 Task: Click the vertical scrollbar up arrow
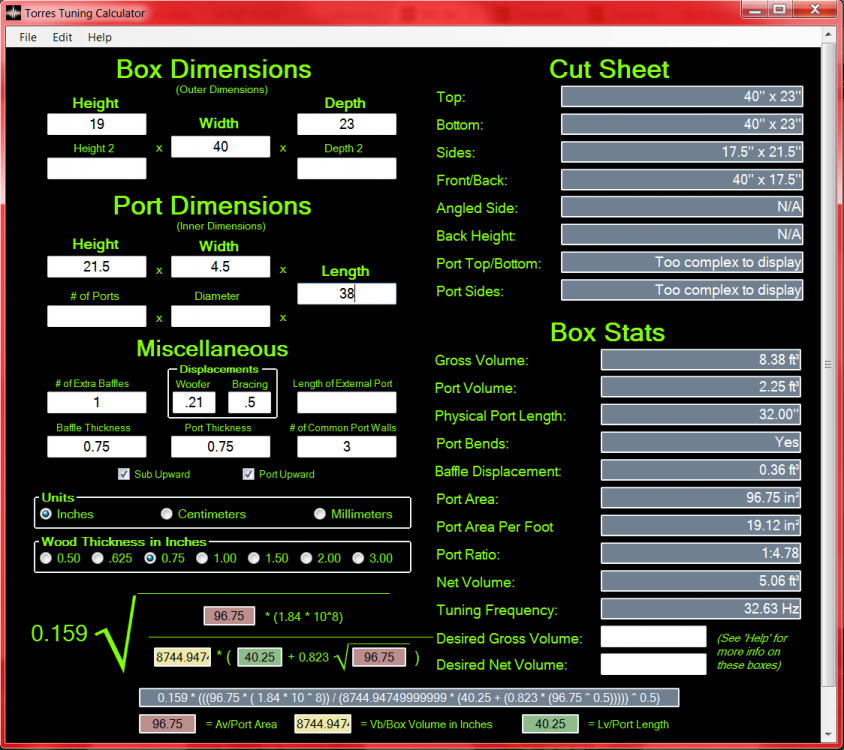828,35
